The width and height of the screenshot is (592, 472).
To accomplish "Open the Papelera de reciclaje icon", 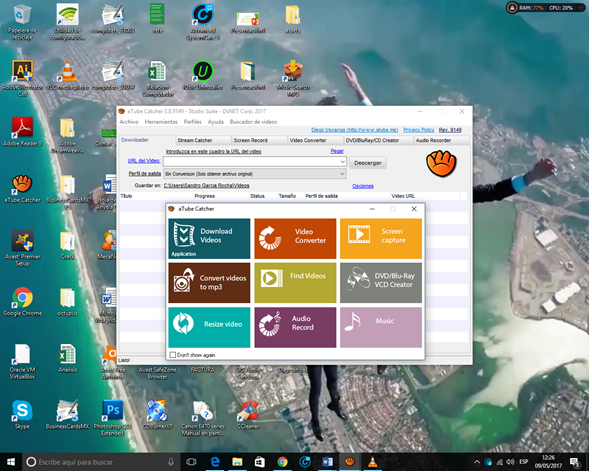I will pyautogui.click(x=22, y=22).
